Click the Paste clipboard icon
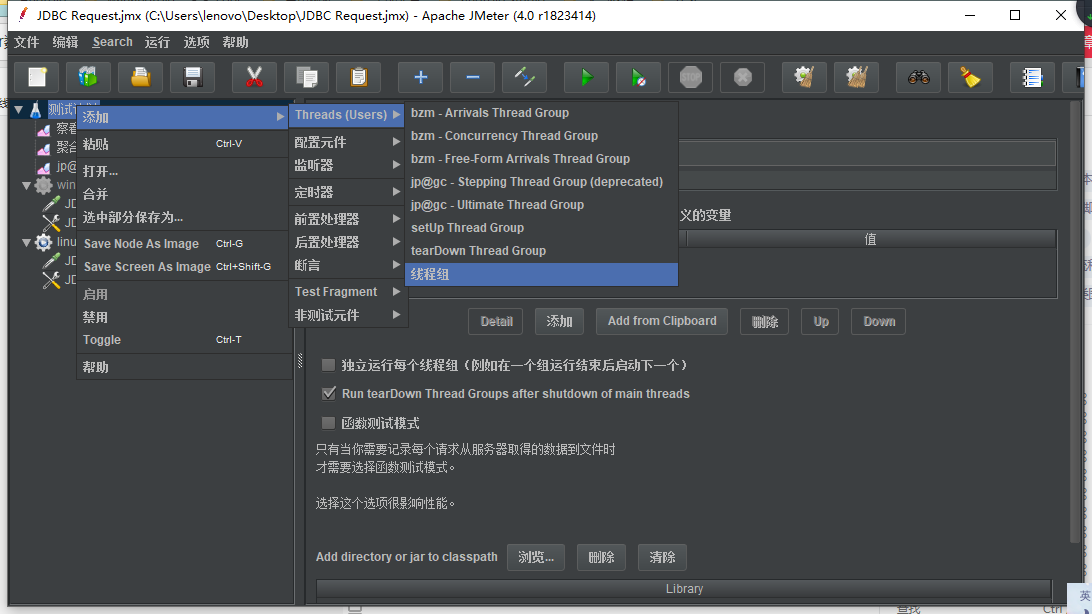 tap(359, 77)
